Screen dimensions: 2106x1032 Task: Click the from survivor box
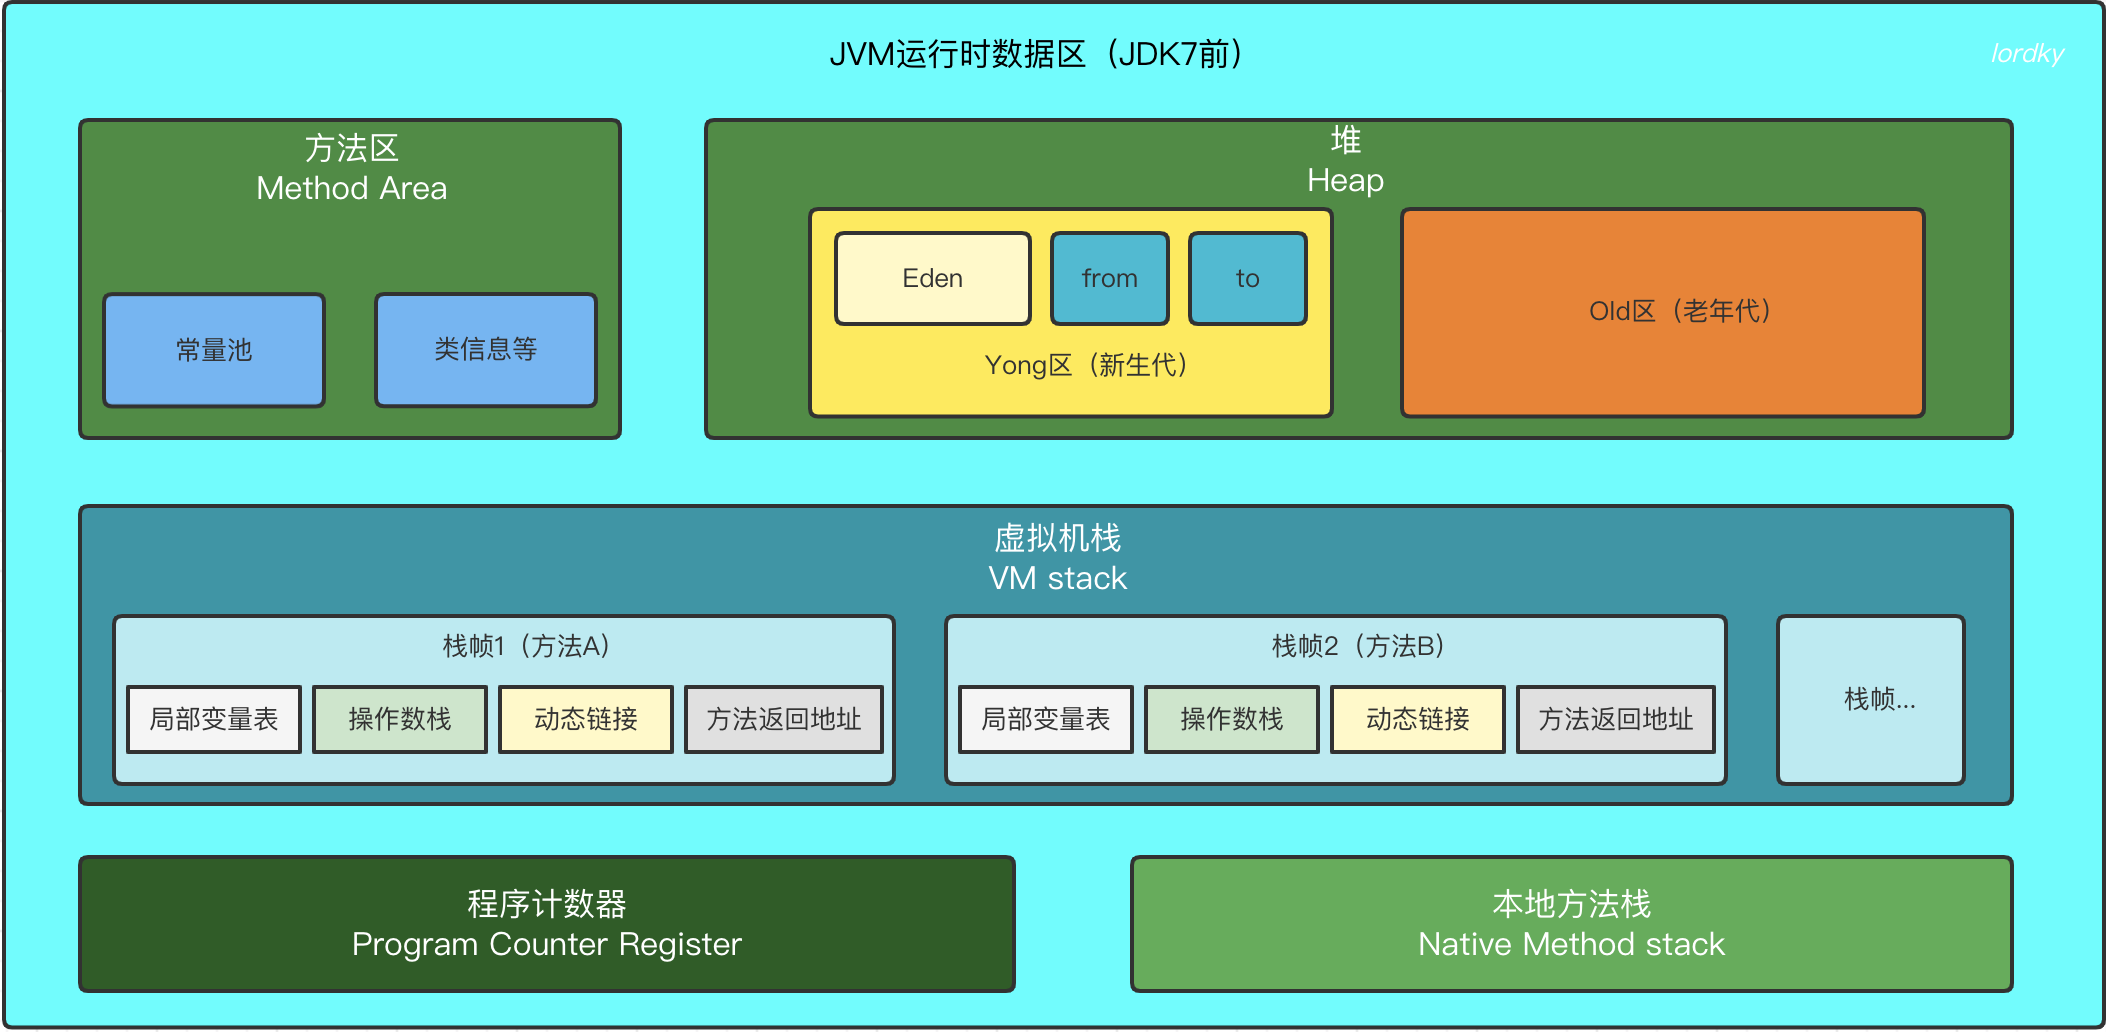[x=1109, y=278]
